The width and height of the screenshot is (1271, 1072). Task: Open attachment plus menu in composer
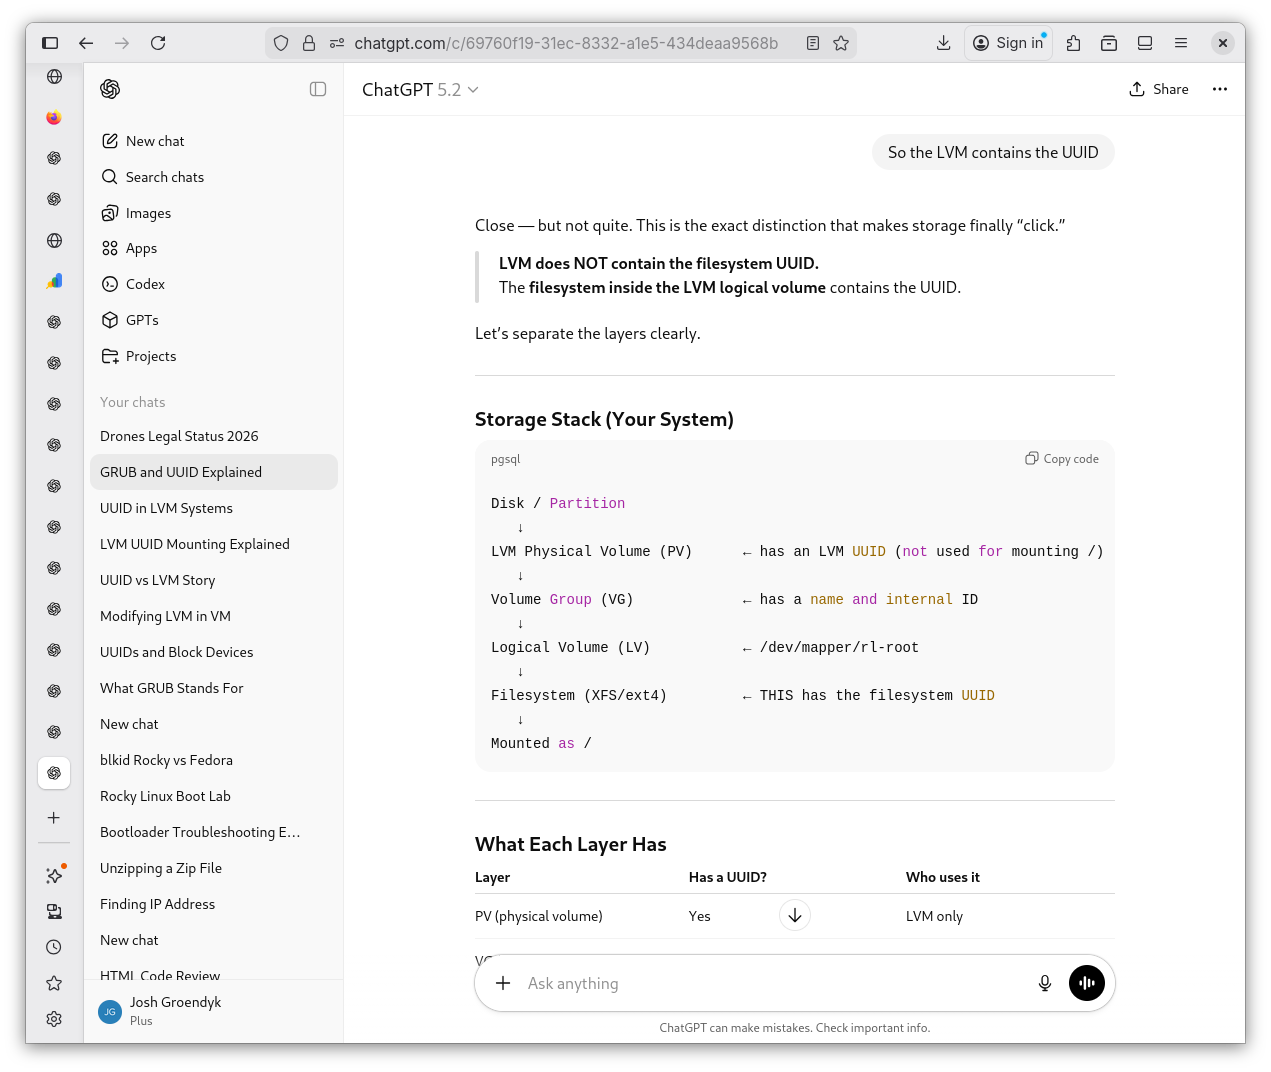tap(503, 983)
